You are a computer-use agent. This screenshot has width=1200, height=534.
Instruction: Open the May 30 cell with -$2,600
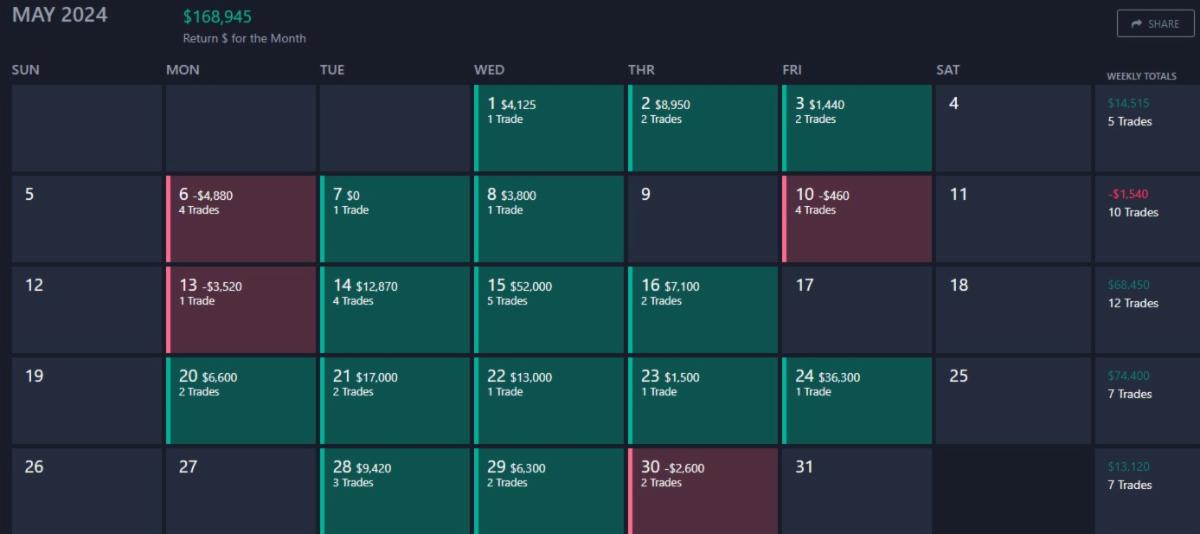(703, 490)
